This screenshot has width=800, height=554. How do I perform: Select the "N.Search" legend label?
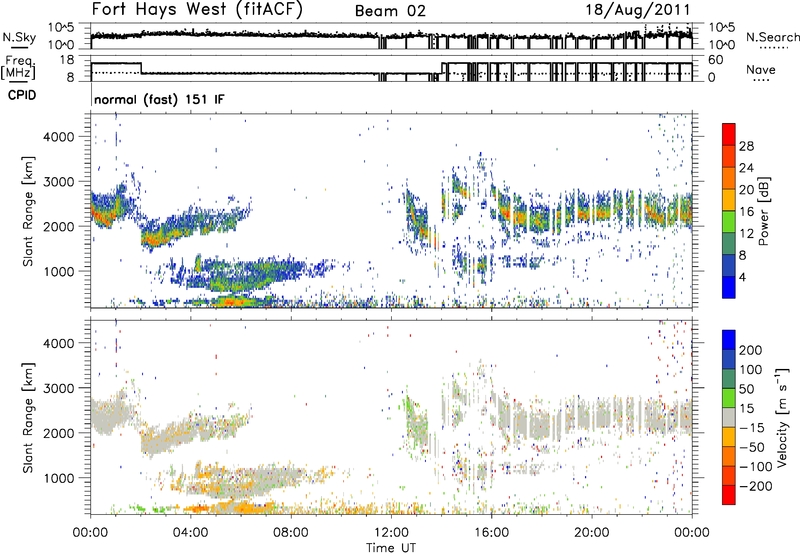772,37
